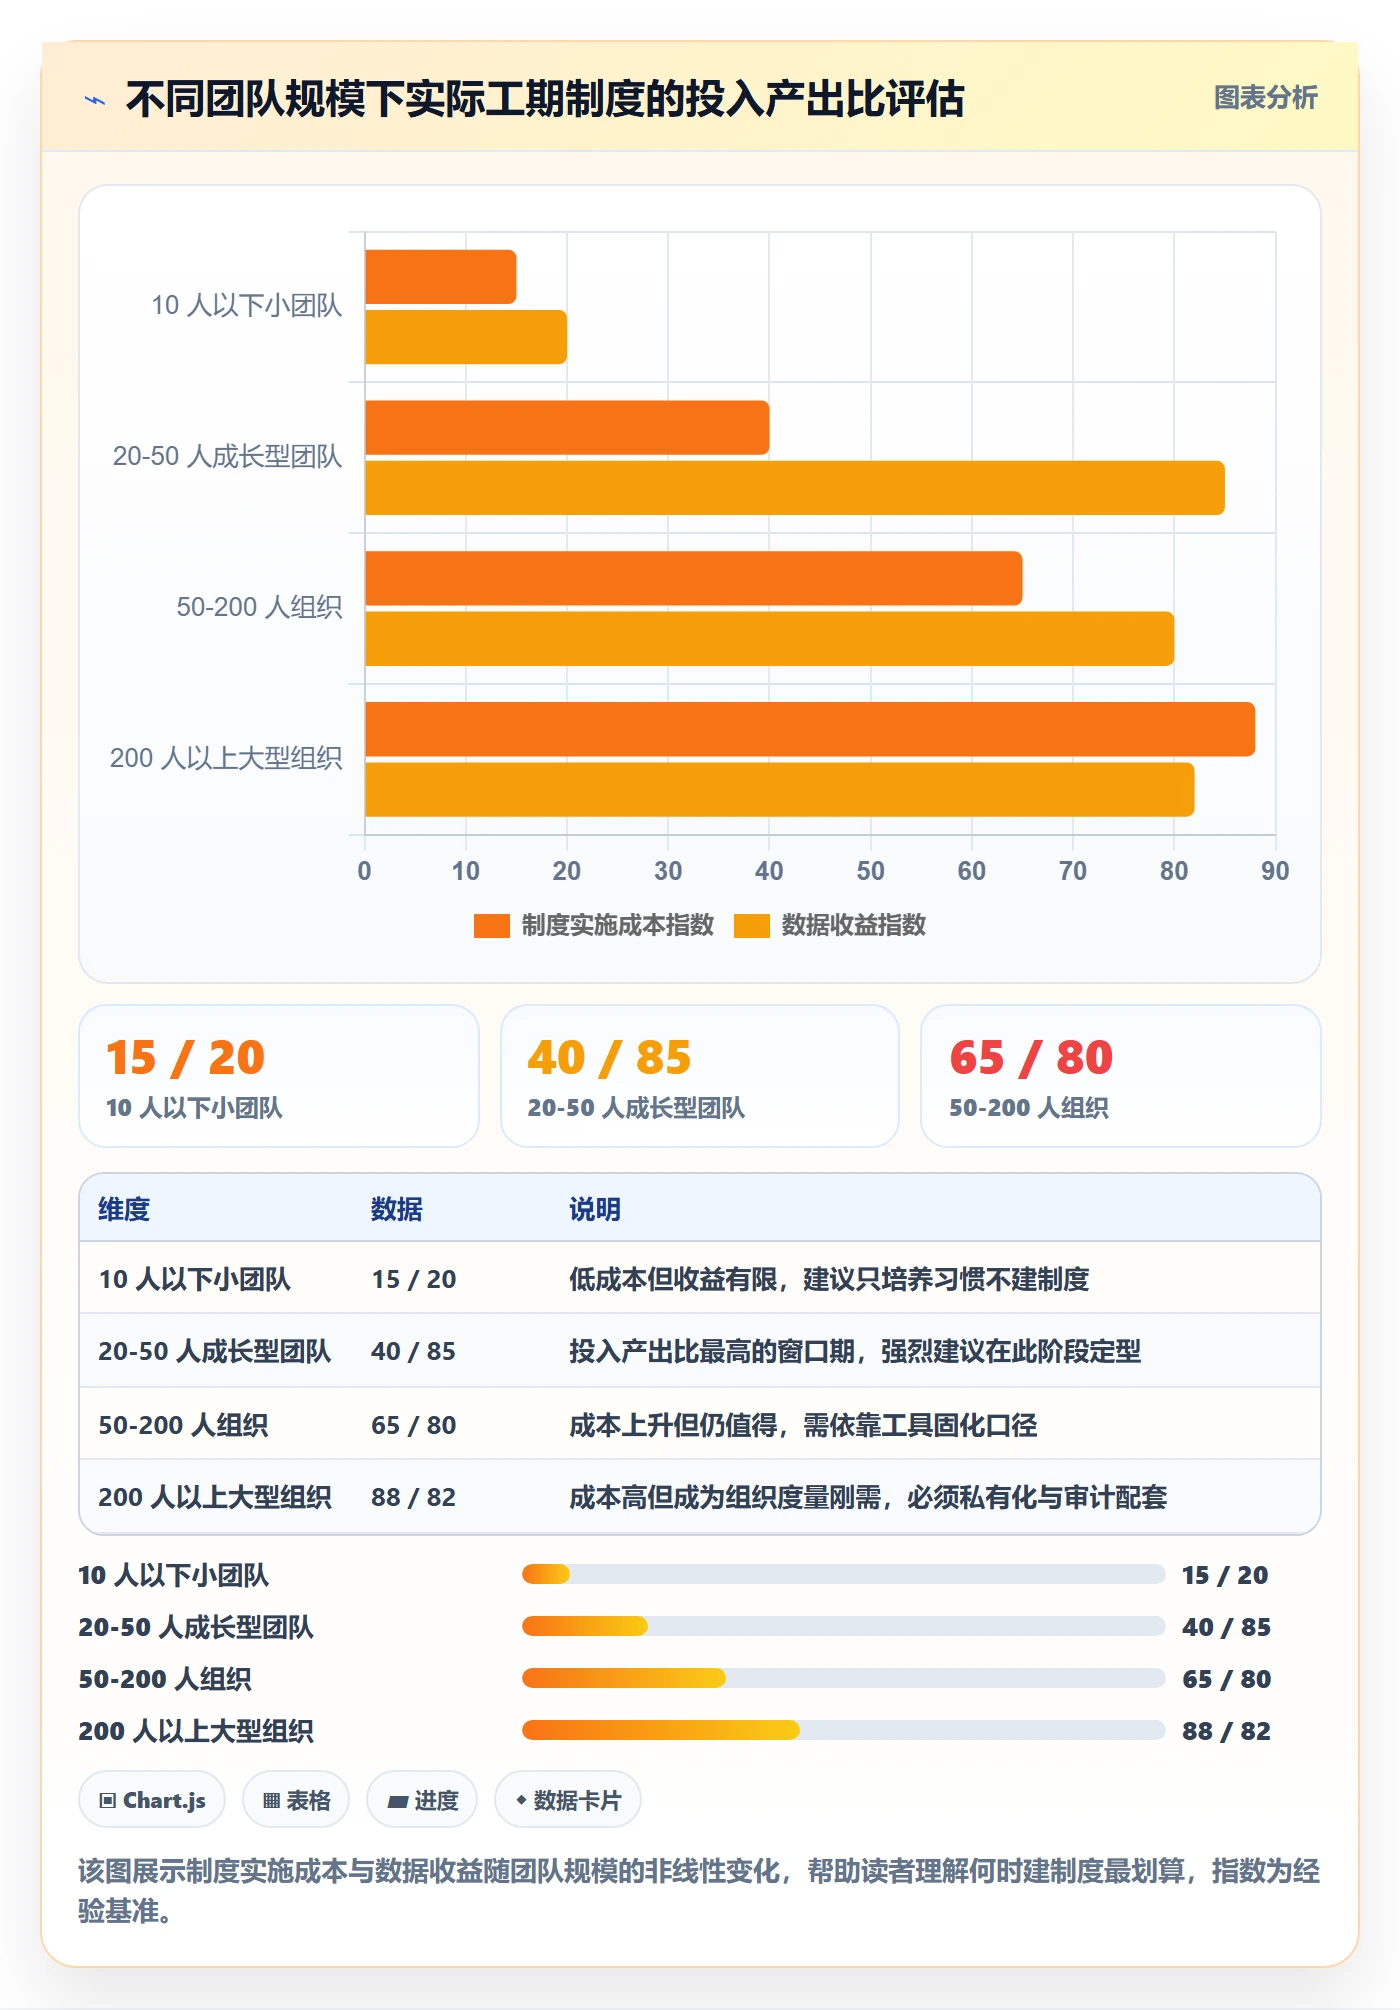Click the 图表分析 label in header

point(1265,97)
